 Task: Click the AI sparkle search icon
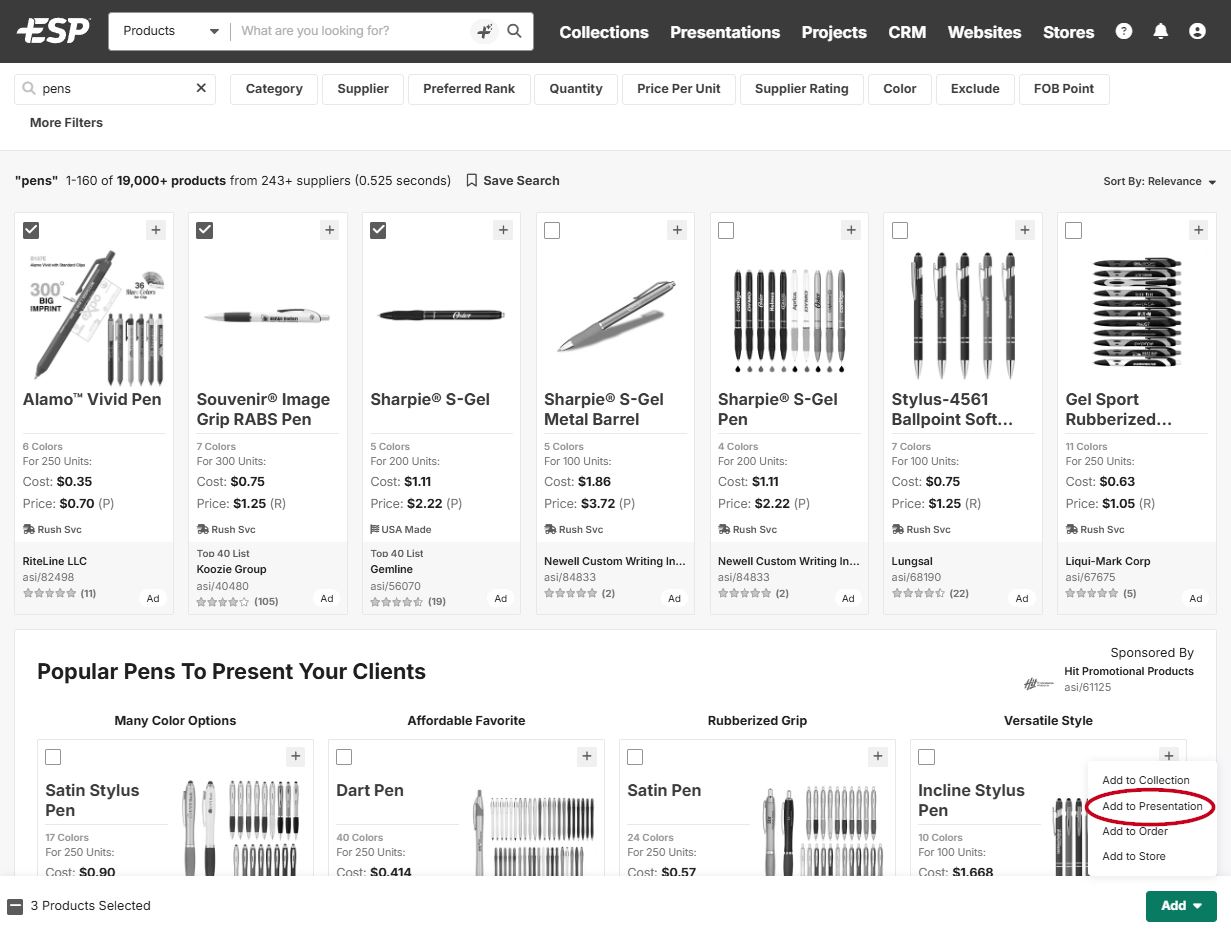pyautogui.click(x=484, y=31)
